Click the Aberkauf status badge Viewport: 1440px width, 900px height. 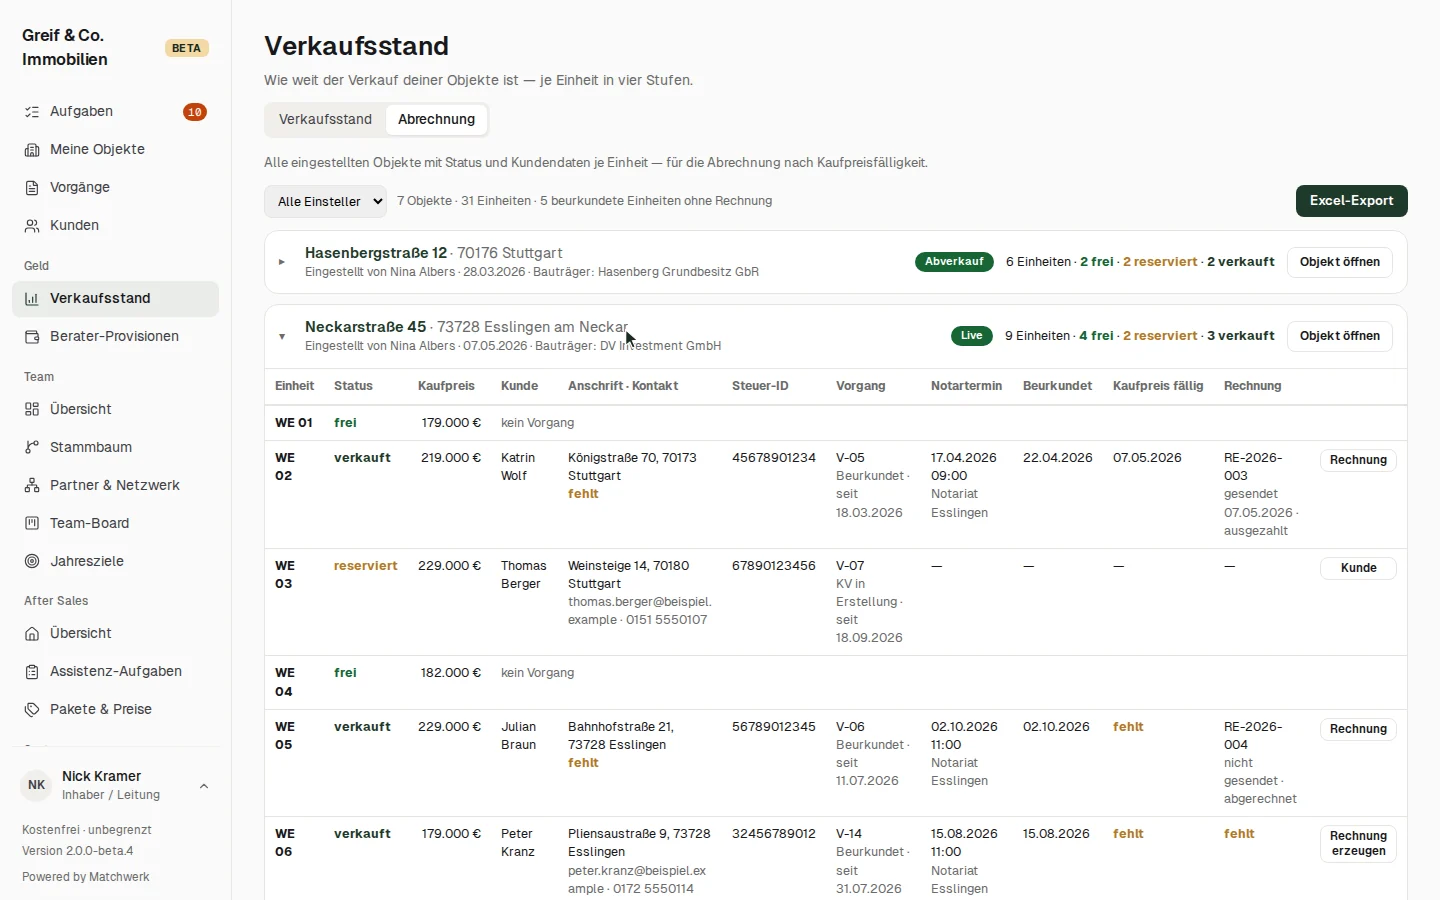pos(954,262)
